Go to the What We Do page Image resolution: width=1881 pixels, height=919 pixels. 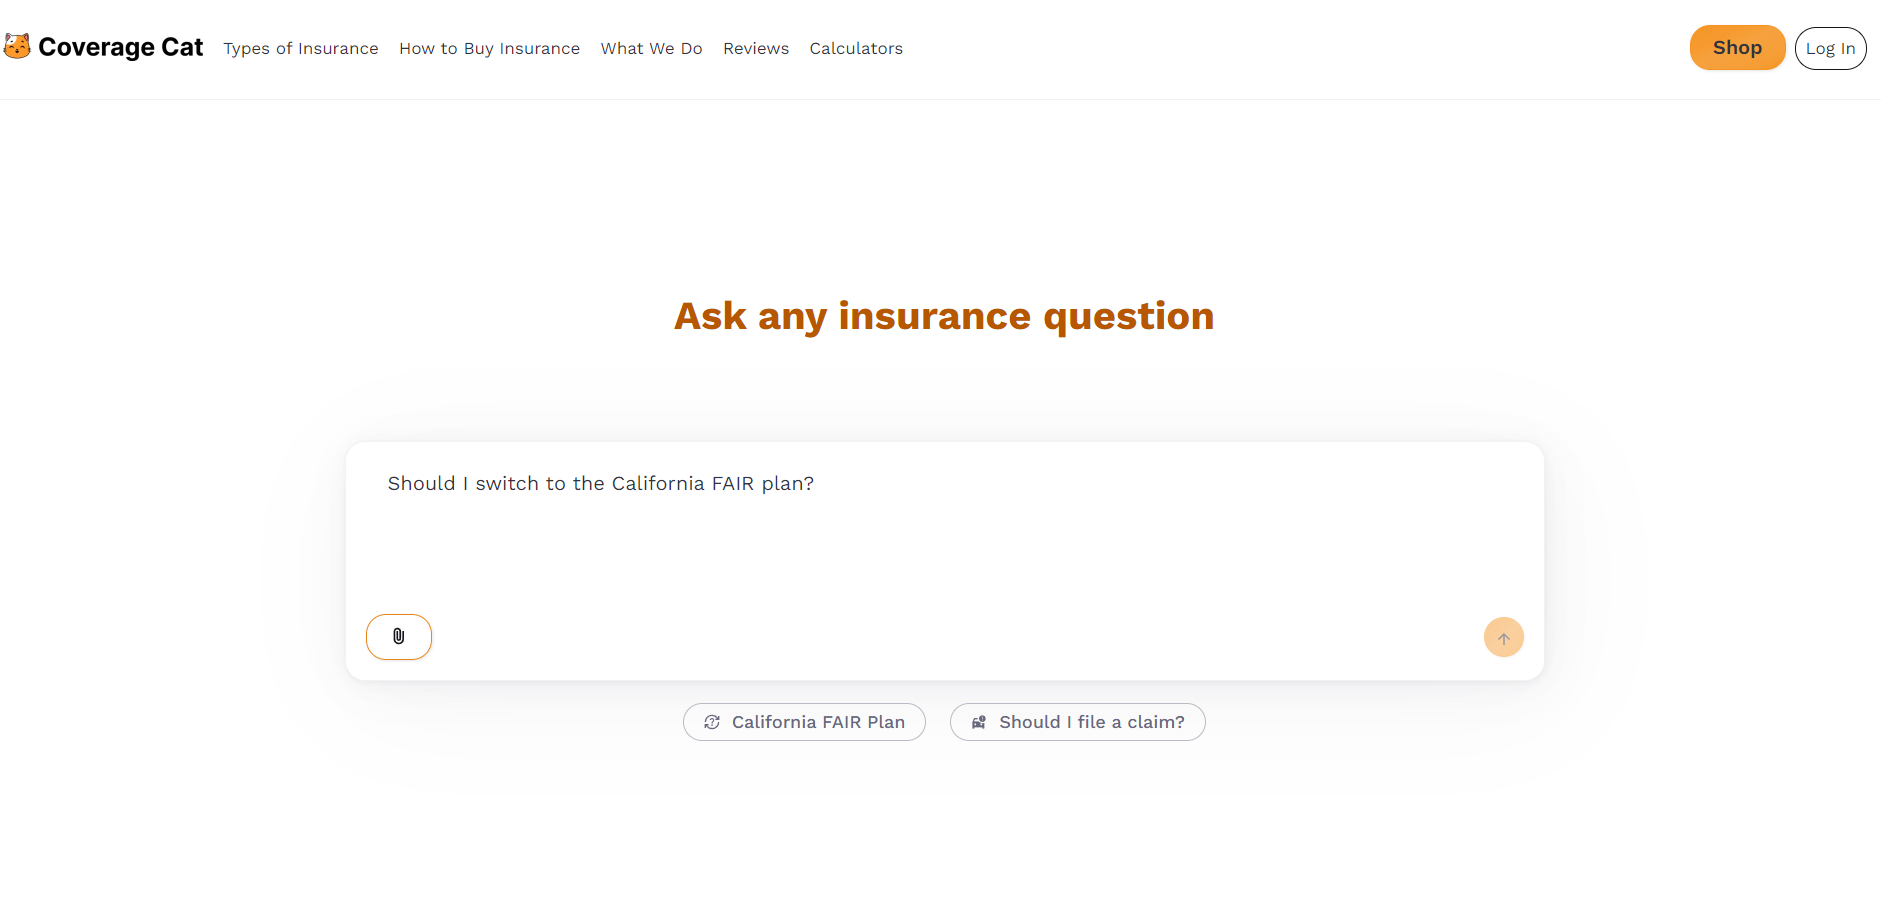[x=651, y=48]
